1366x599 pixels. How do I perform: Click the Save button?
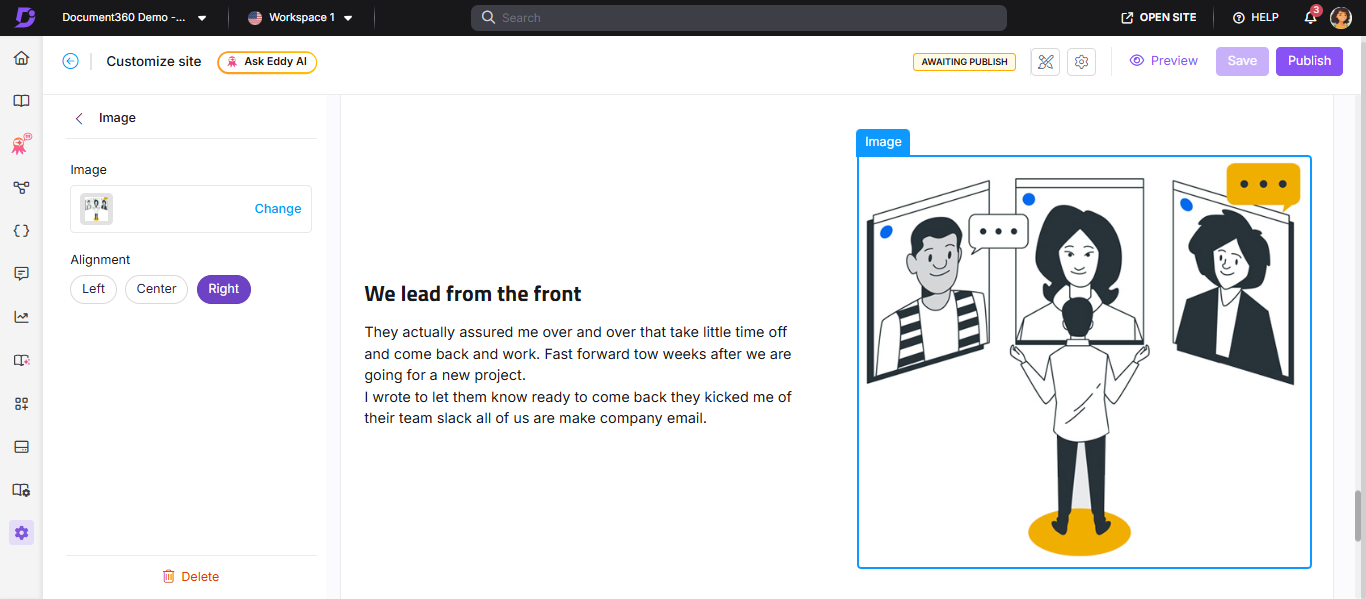click(x=1242, y=61)
